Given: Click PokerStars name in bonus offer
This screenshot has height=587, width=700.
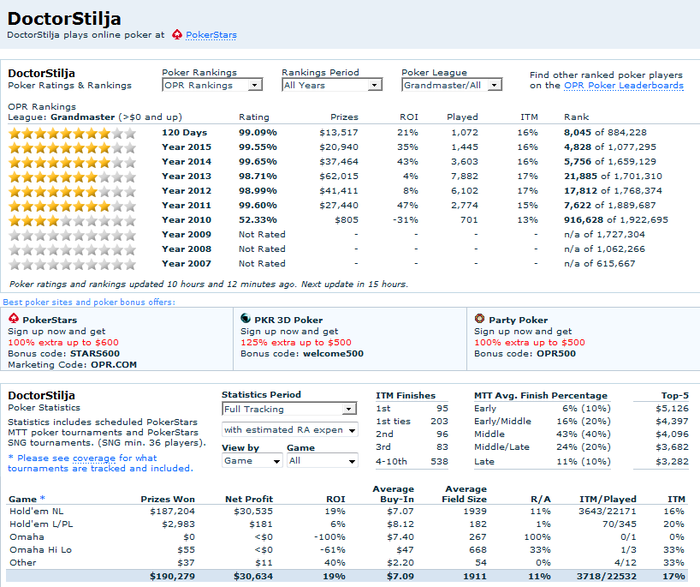Looking at the screenshot, I should pos(50,320).
